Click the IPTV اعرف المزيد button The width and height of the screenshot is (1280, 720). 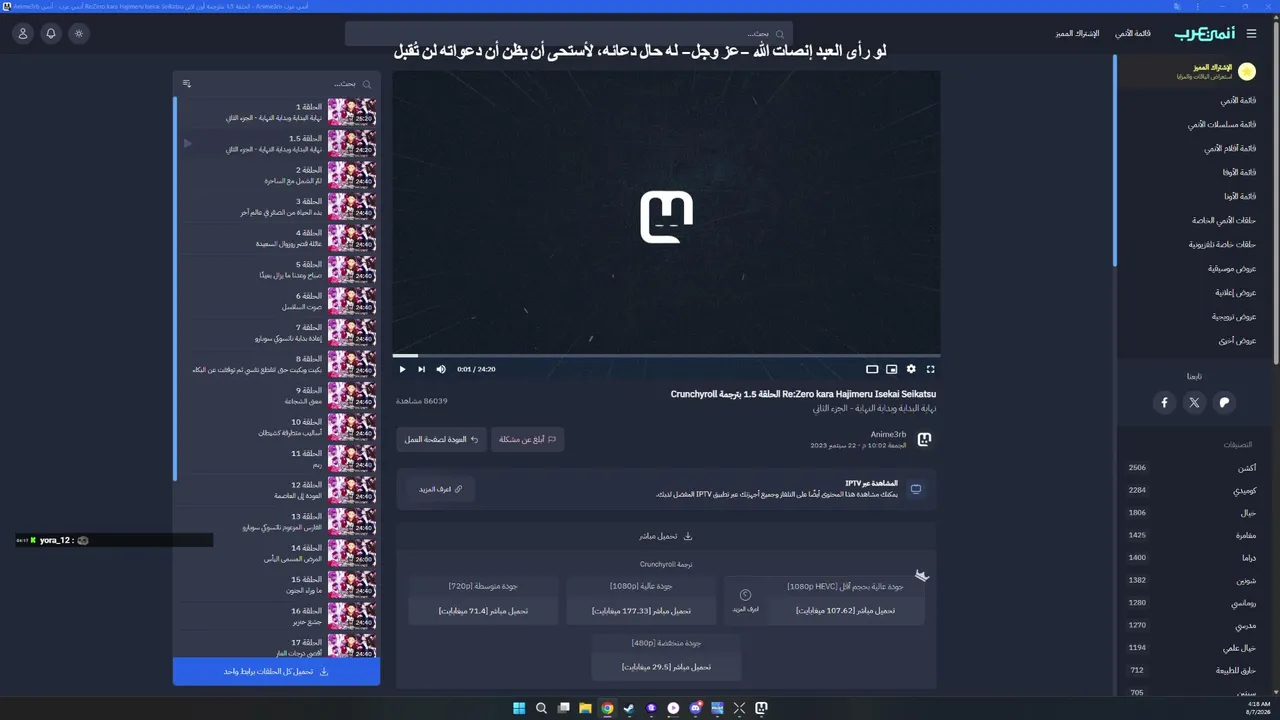pos(440,489)
